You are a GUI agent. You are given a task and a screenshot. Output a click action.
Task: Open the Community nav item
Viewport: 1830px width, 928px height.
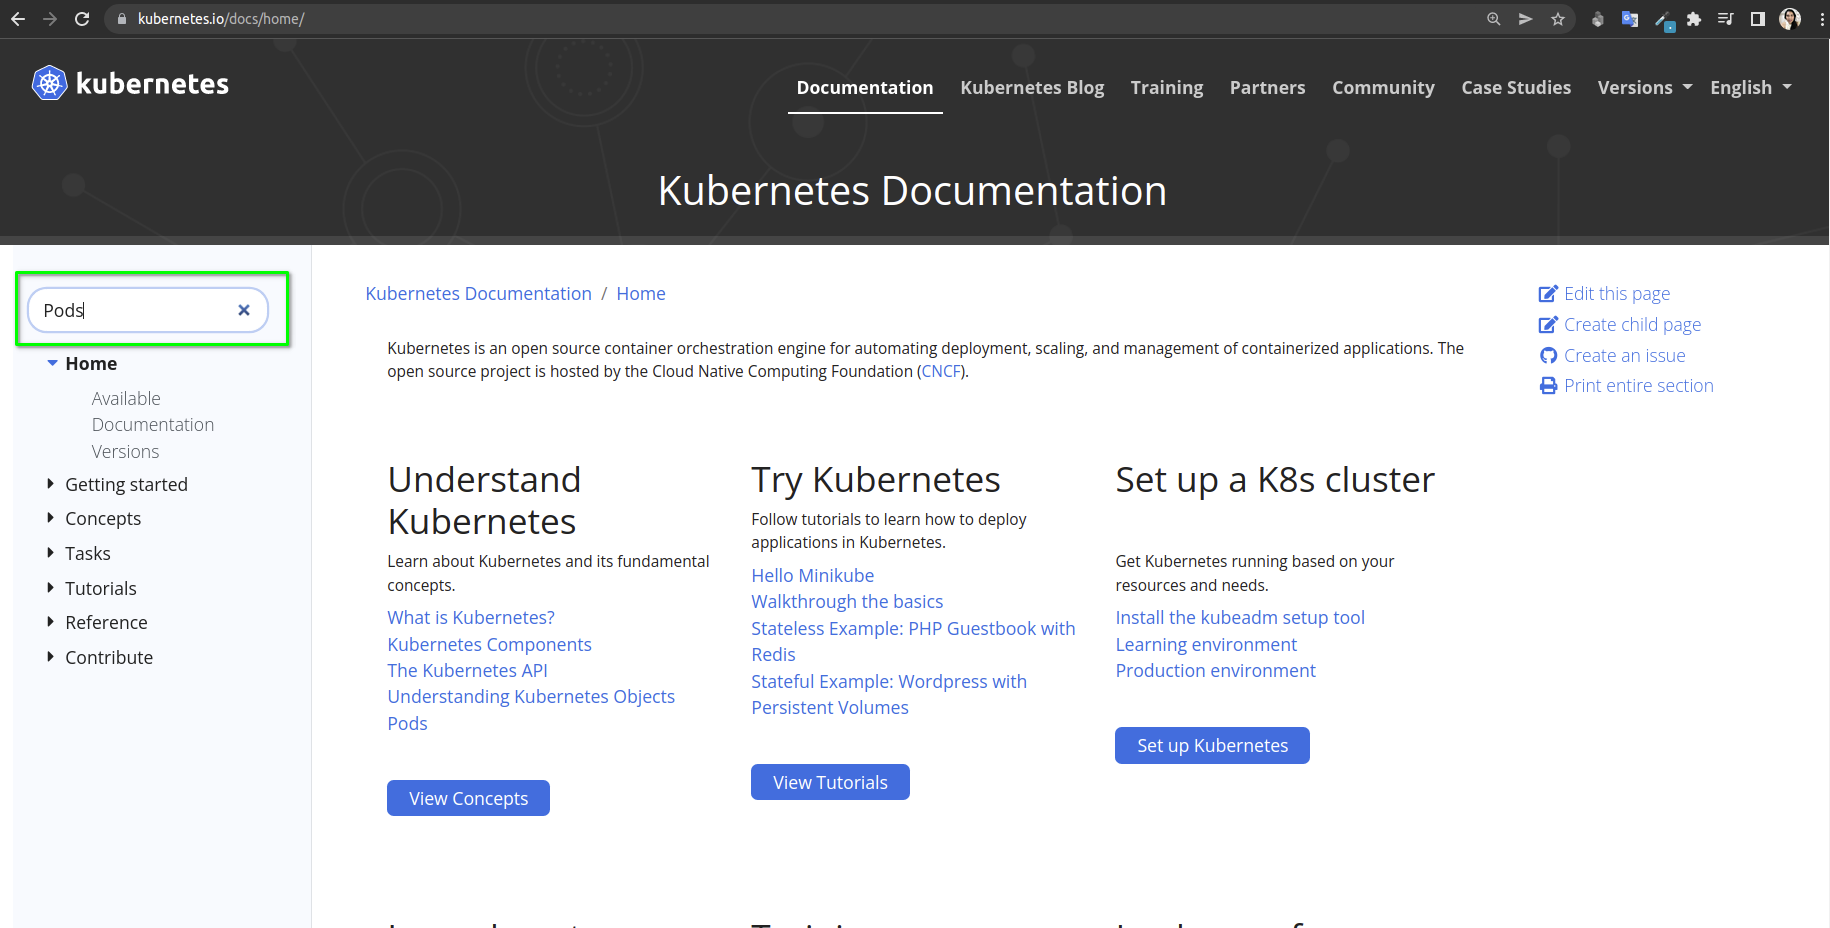1383,87
